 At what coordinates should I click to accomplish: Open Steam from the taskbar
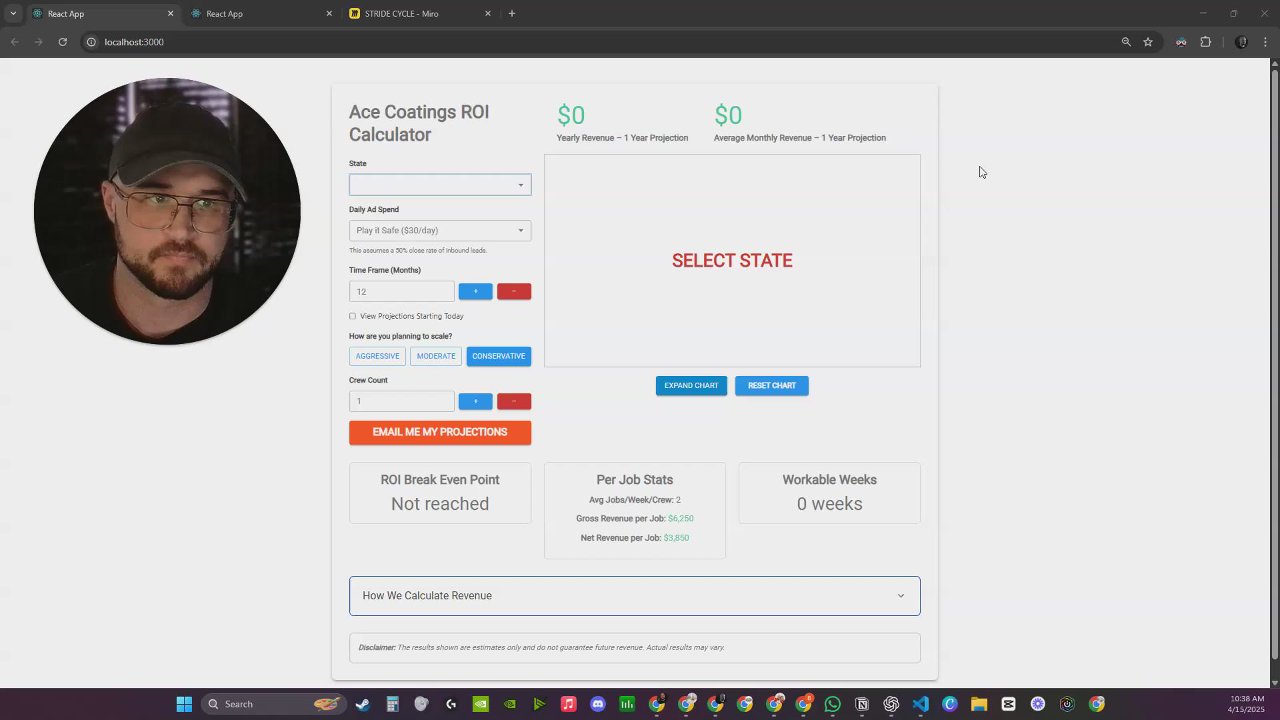coord(362,704)
